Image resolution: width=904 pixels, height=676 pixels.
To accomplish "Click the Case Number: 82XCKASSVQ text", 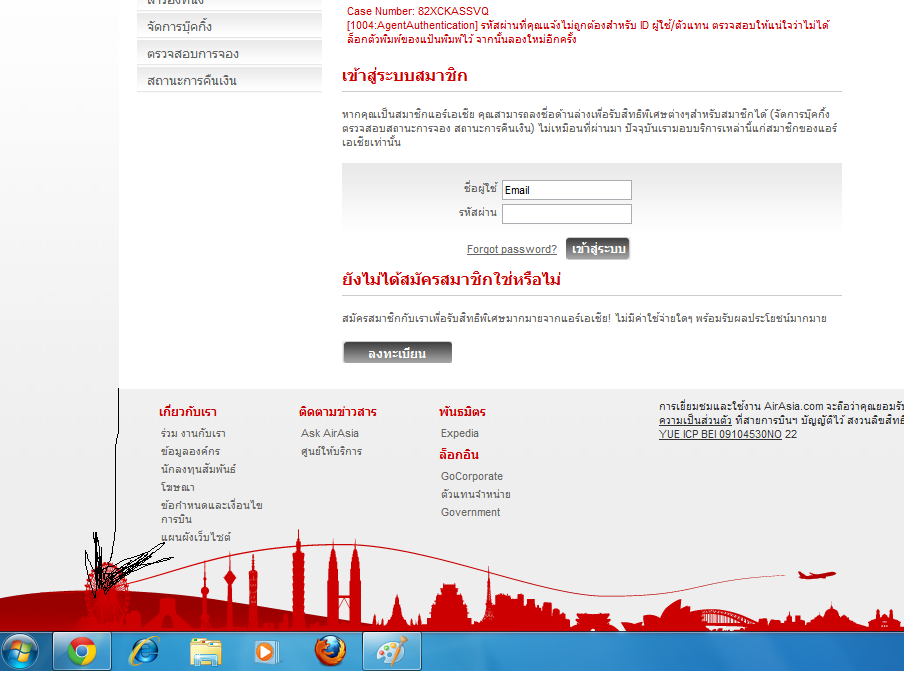I will click(x=417, y=12).
